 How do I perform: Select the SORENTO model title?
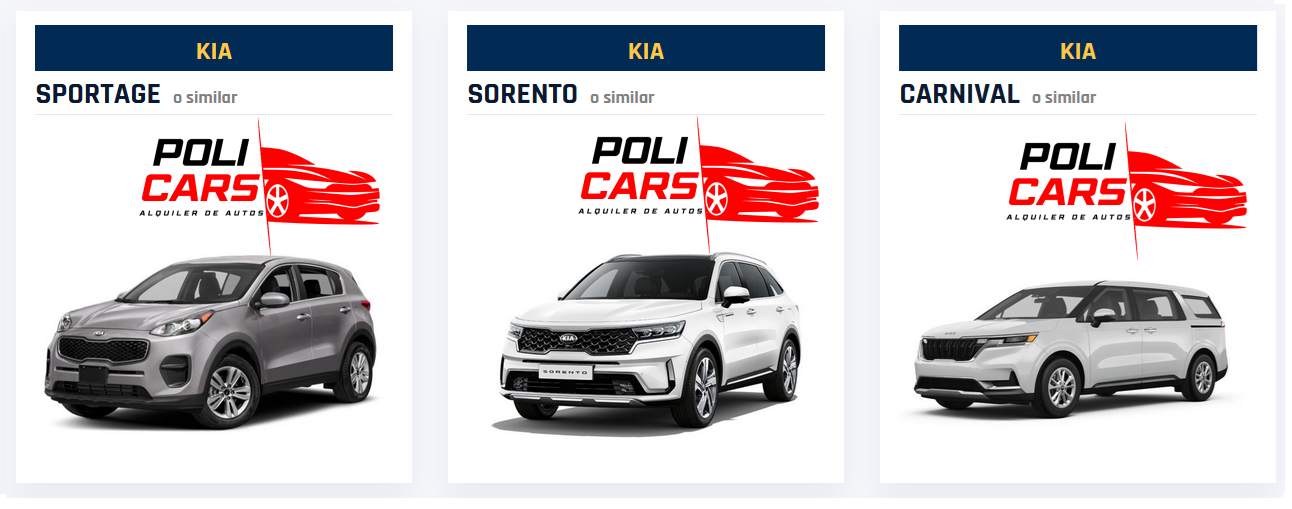523,94
